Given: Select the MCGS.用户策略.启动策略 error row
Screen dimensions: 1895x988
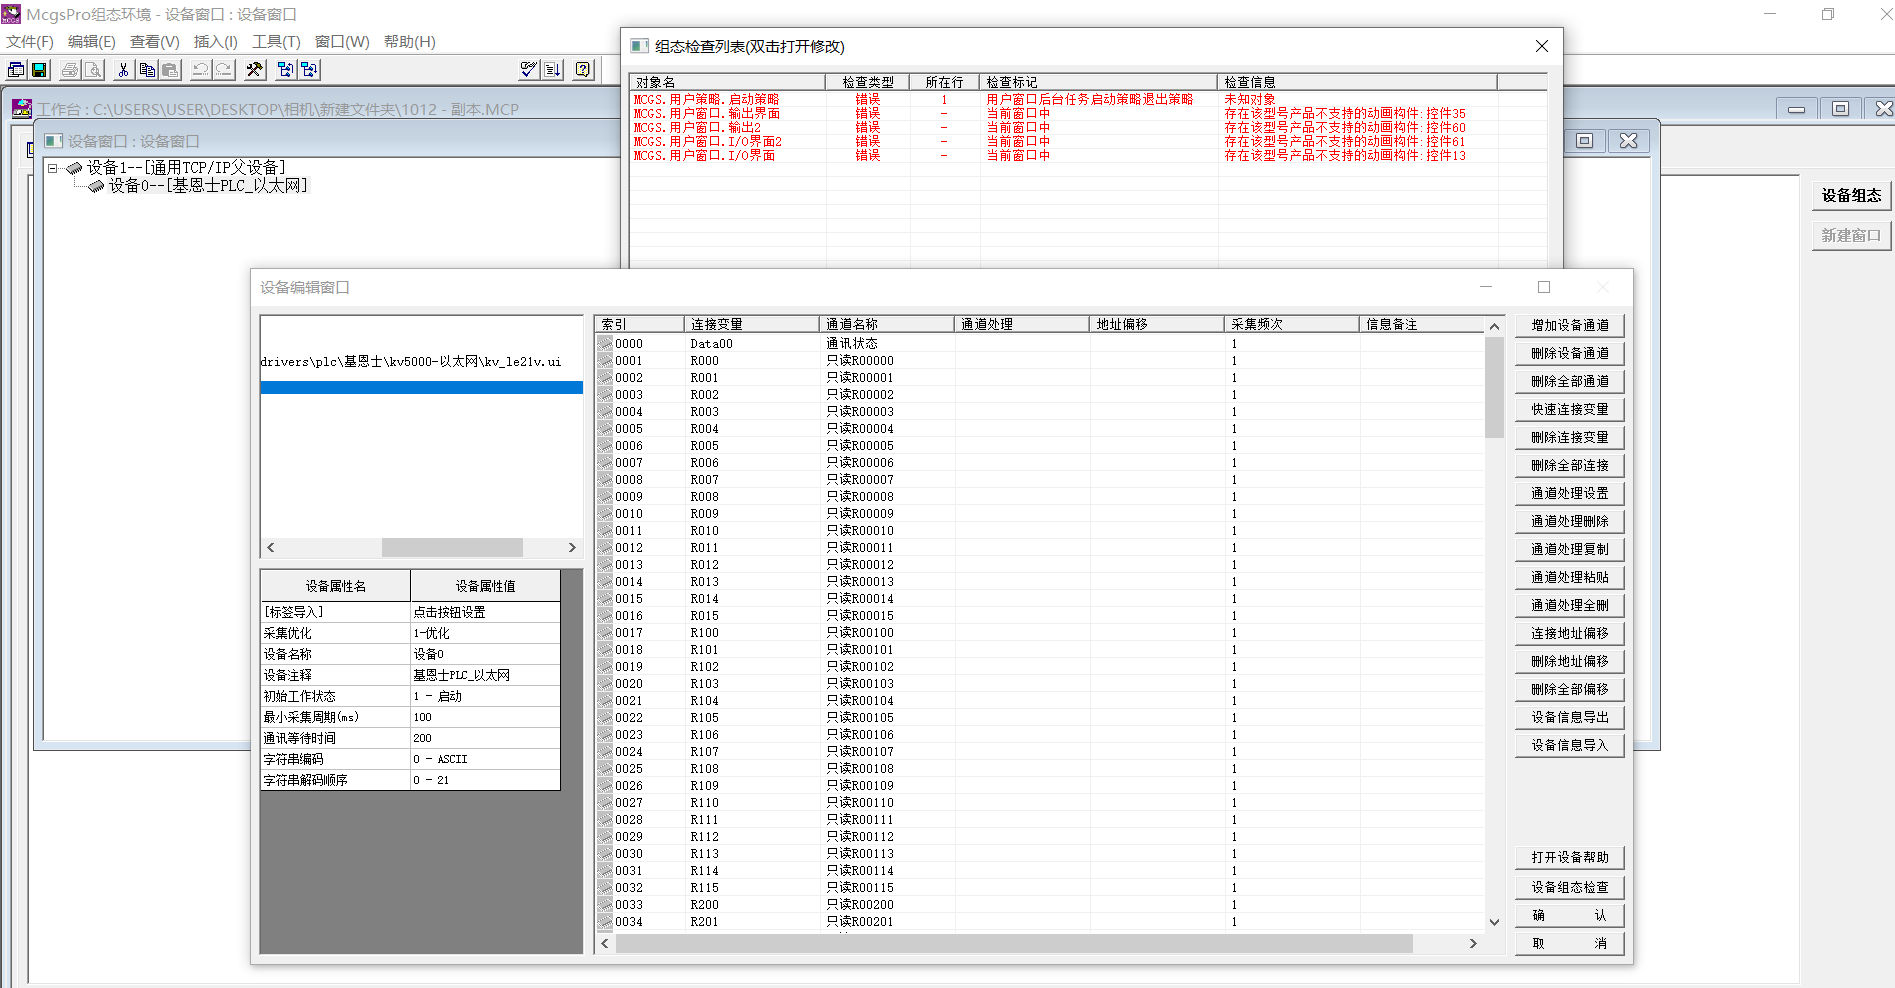Looking at the screenshot, I should pos(706,100).
